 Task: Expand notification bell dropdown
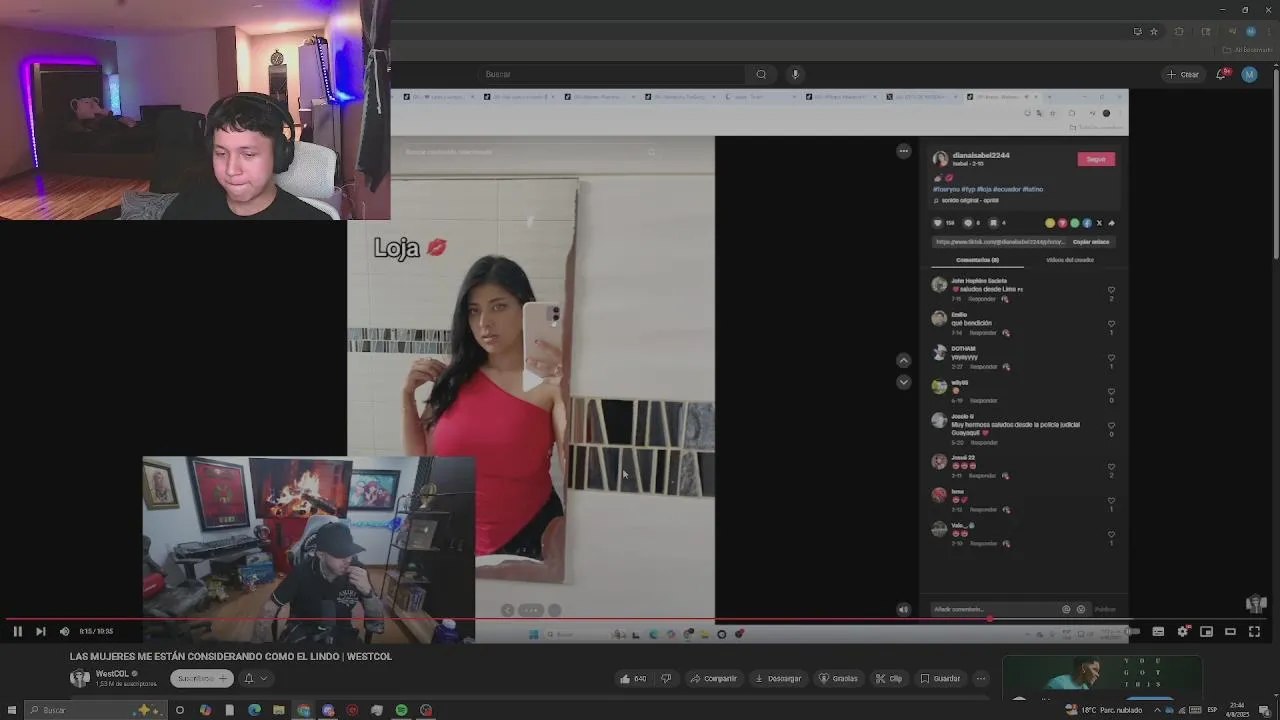click(256, 678)
